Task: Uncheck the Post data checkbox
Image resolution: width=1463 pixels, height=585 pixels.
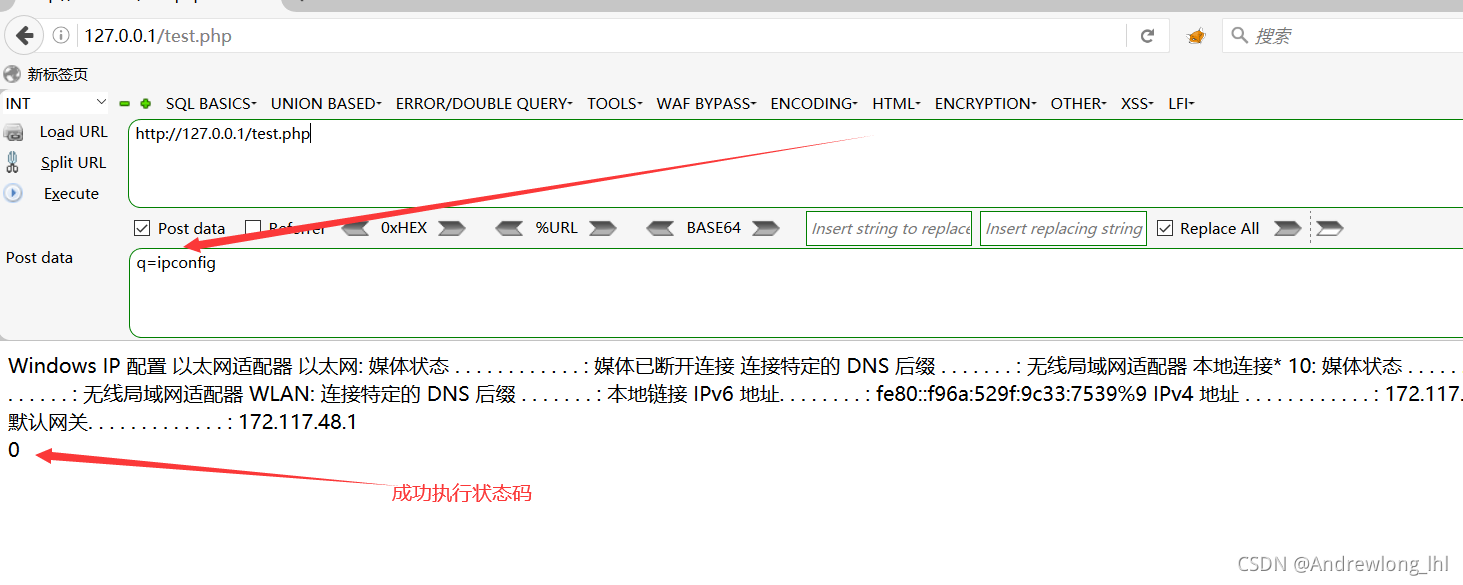Action: click(x=142, y=228)
